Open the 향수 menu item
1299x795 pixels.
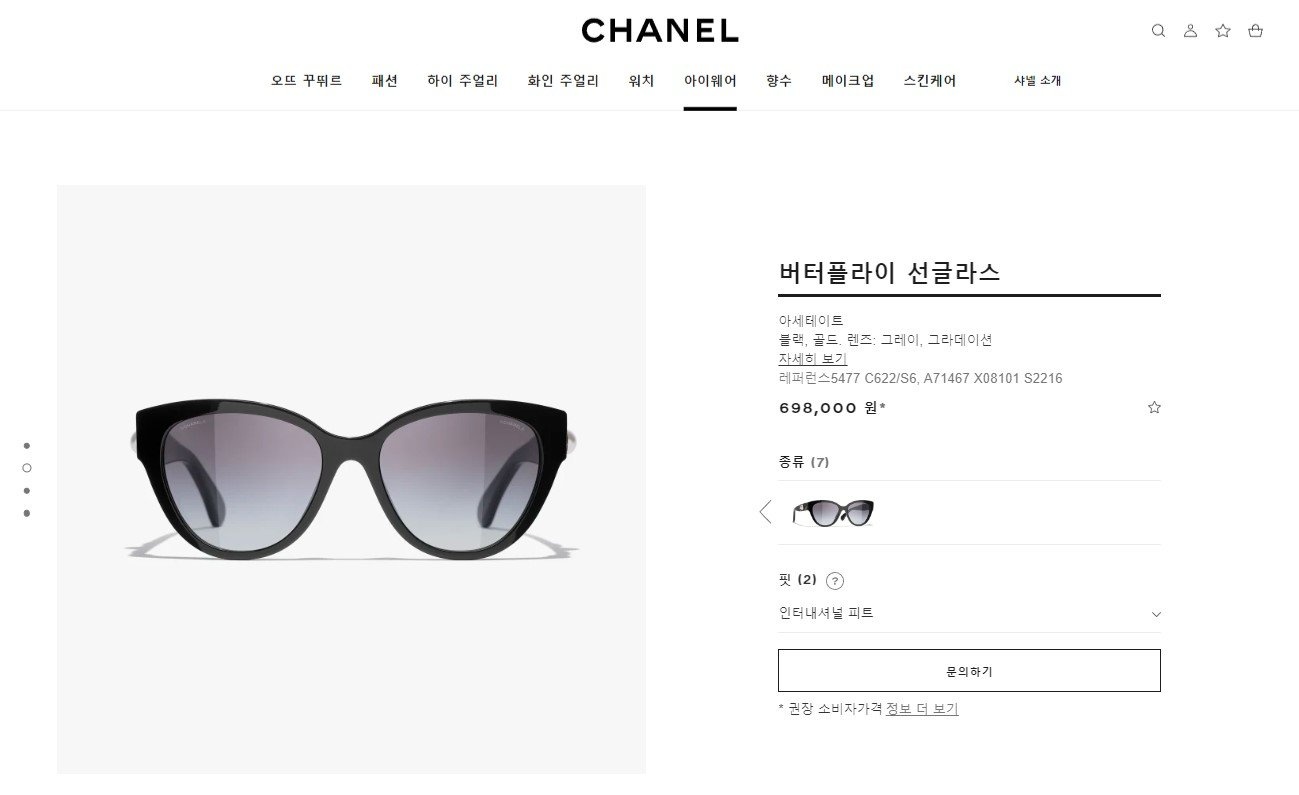(x=779, y=81)
